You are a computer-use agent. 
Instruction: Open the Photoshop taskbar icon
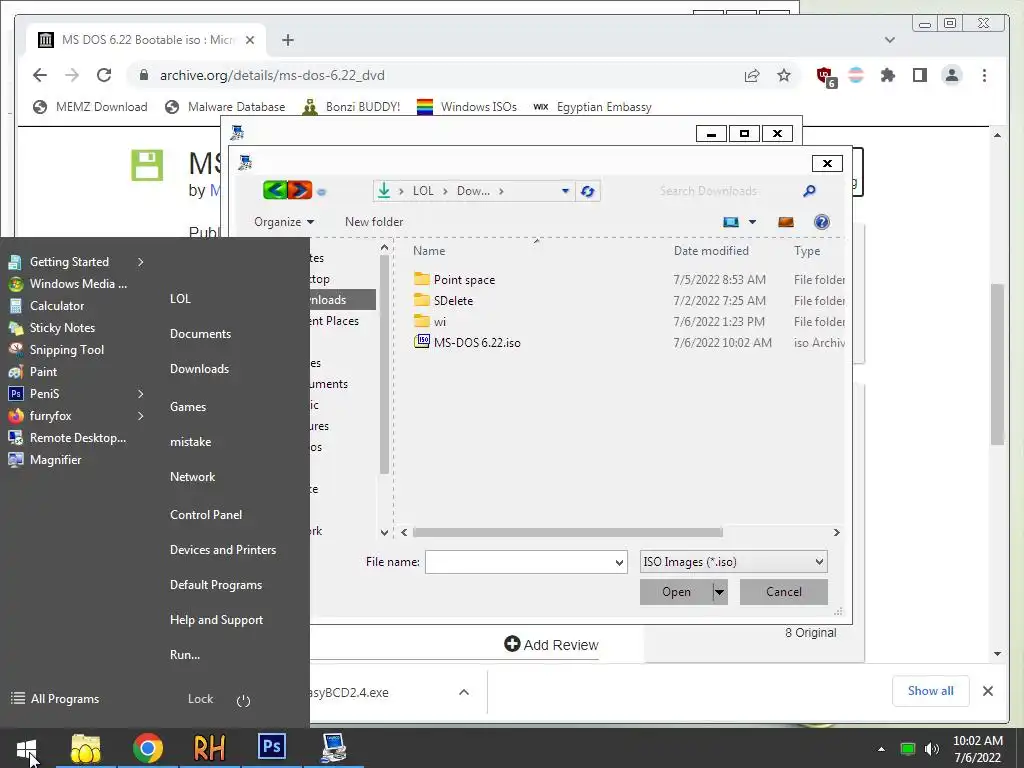pyautogui.click(x=272, y=746)
